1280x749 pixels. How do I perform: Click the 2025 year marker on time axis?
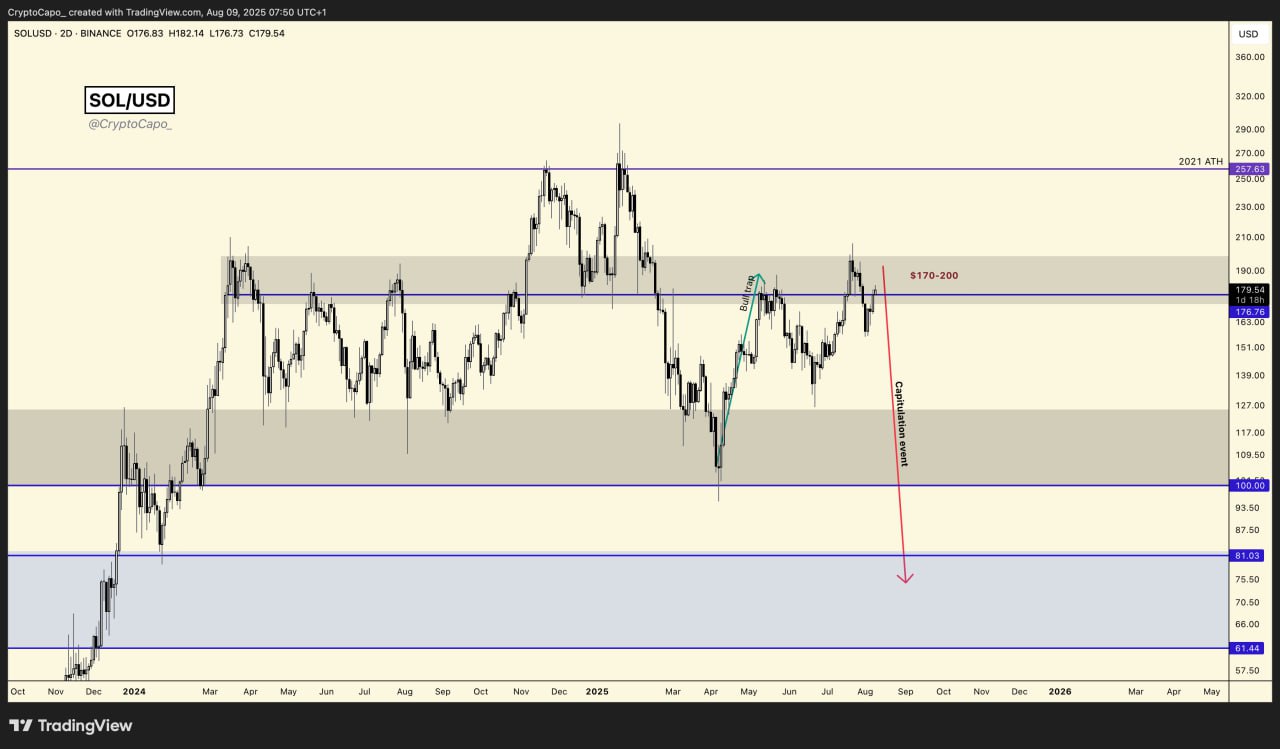[597, 691]
